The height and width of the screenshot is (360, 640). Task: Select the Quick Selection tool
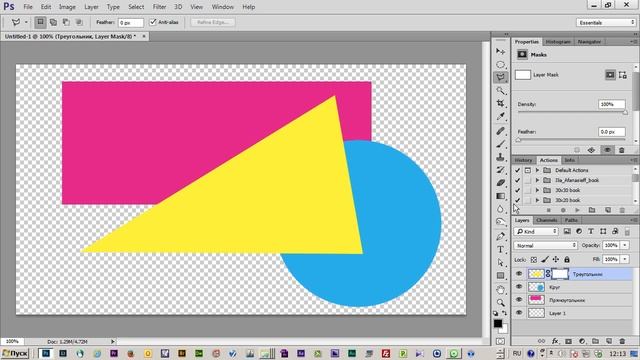click(500, 90)
